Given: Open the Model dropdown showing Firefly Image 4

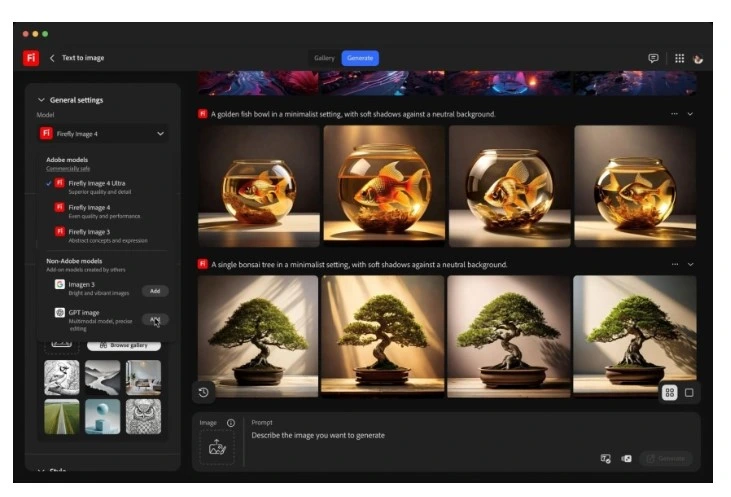Looking at the screenshot, I should tap(103, 134).
